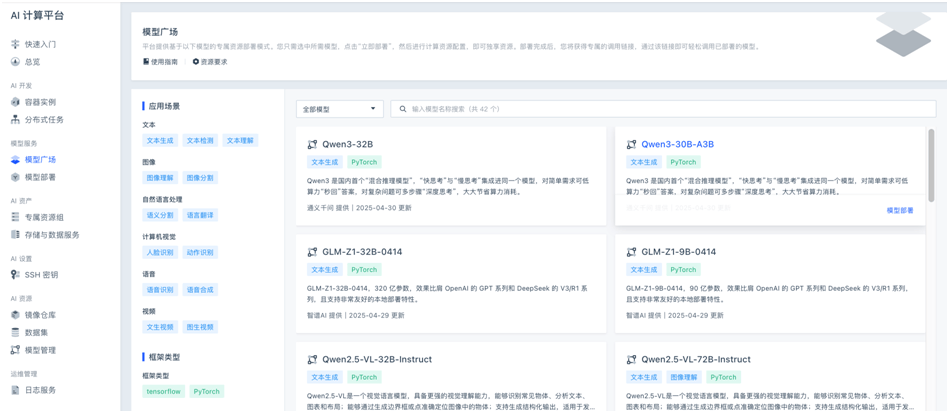The image size is (949, 413).
Task: Toggle the 人脸识别 filter tag
Action: [160, 253]
